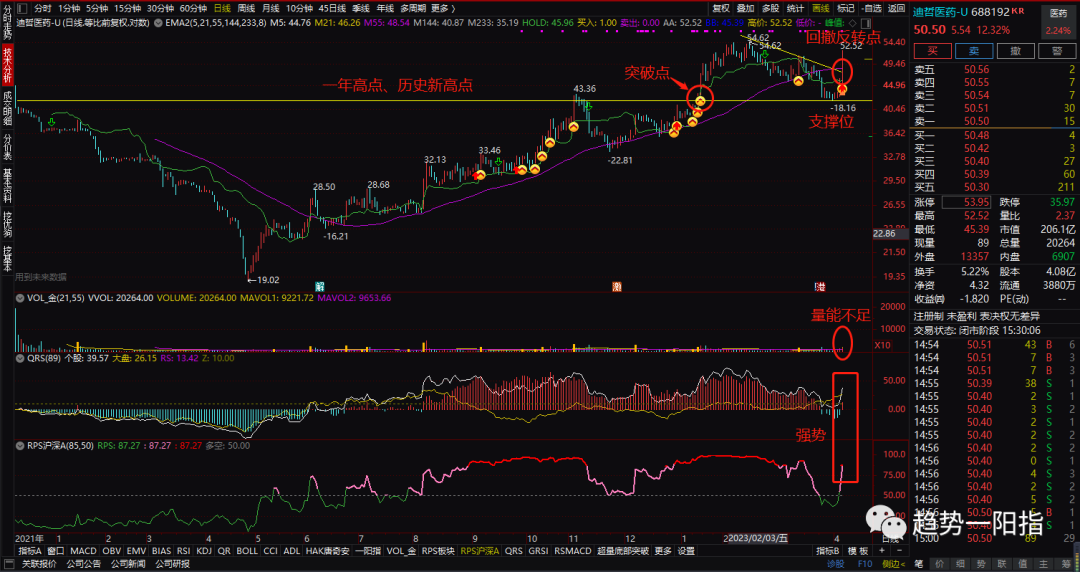Click the 细 tab at bottom right

click(959, 564)
